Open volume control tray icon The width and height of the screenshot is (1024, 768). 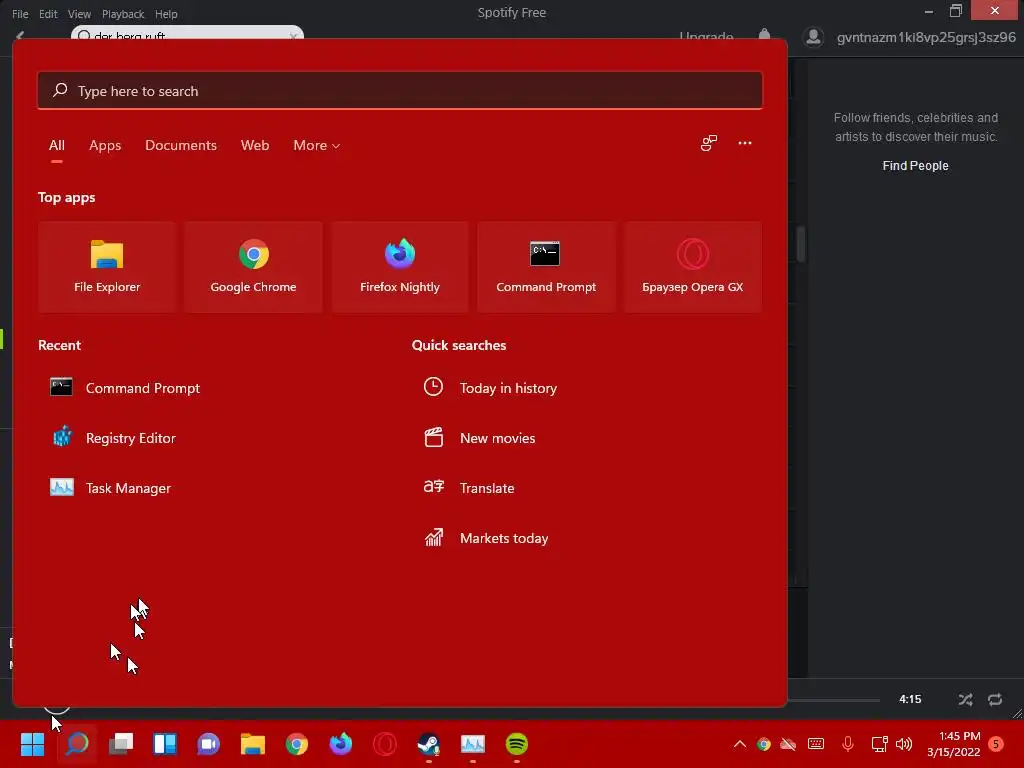click(x=904, y=744)
